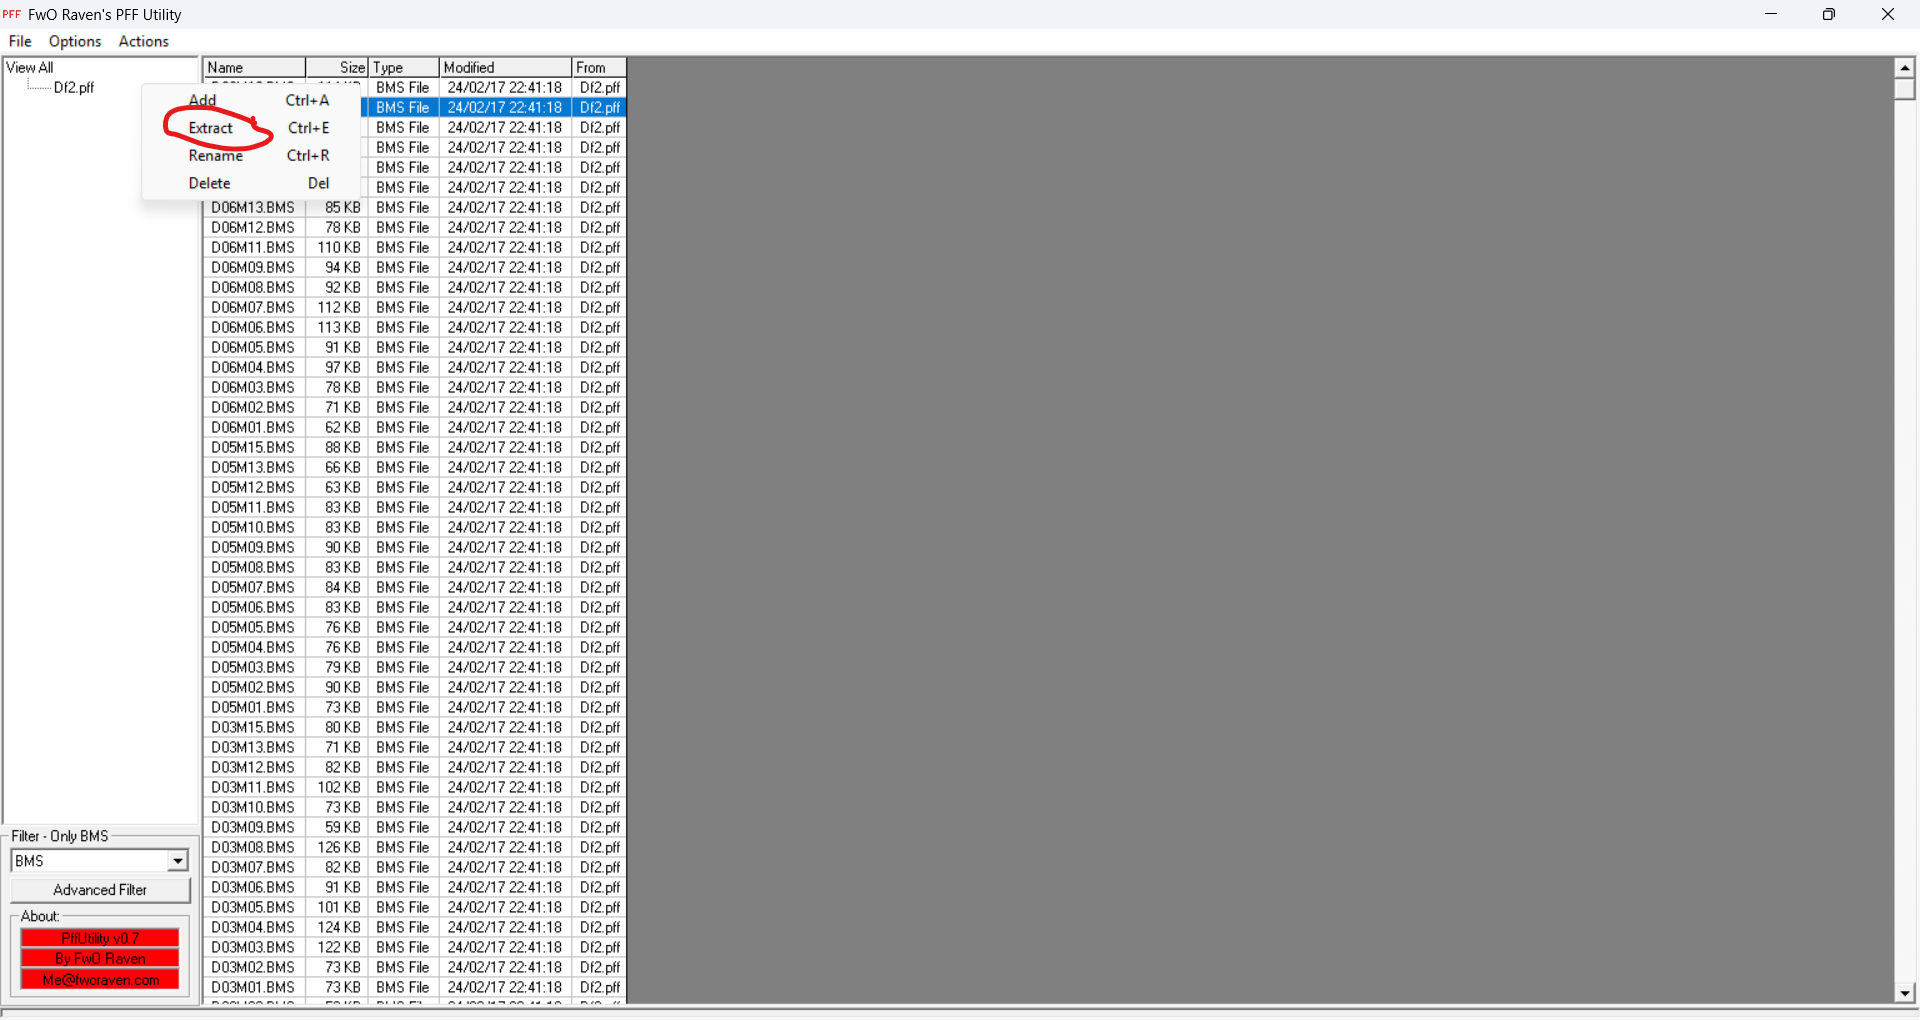This screenshot has height=1020, width=1920.
Task: Select the D03M04.BMS file
Action: 253,927
